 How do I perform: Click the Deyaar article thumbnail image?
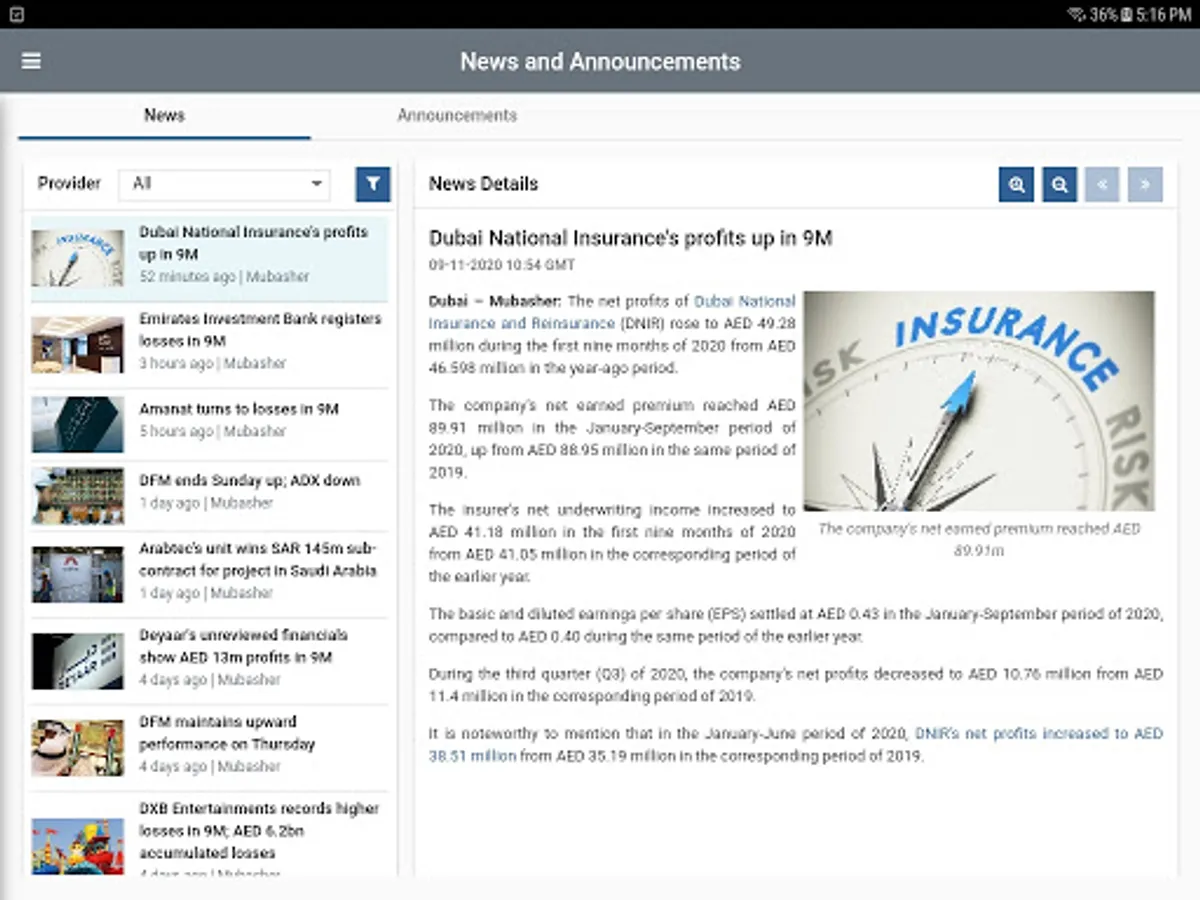point(77,661)
